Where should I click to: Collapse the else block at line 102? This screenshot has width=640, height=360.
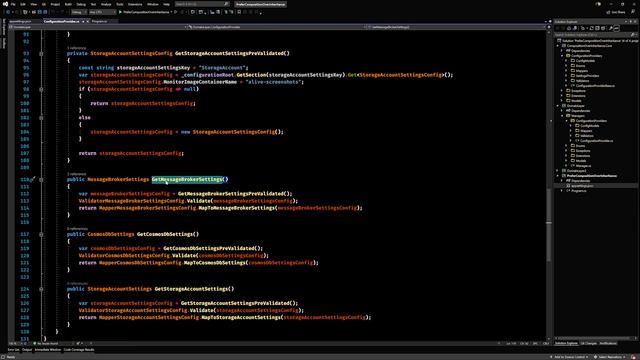click(x=41, y=118)
